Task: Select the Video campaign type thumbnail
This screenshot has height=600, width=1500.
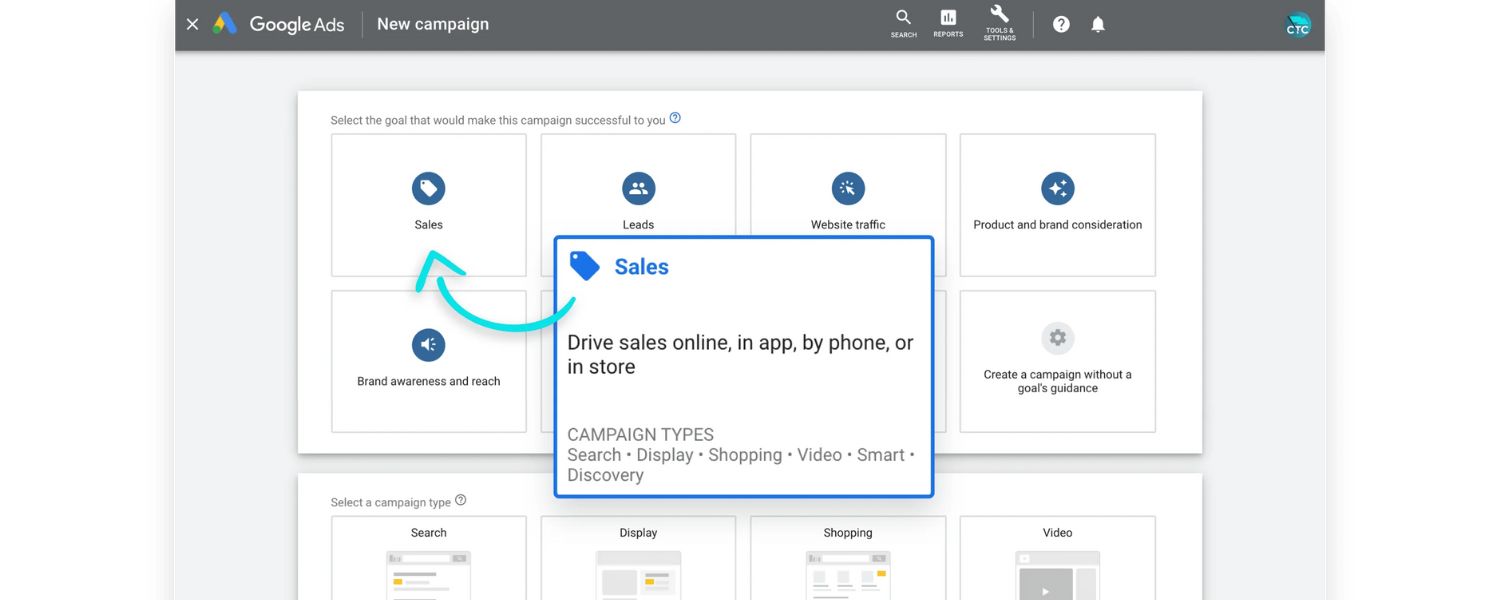Action: coord(1057,575)
